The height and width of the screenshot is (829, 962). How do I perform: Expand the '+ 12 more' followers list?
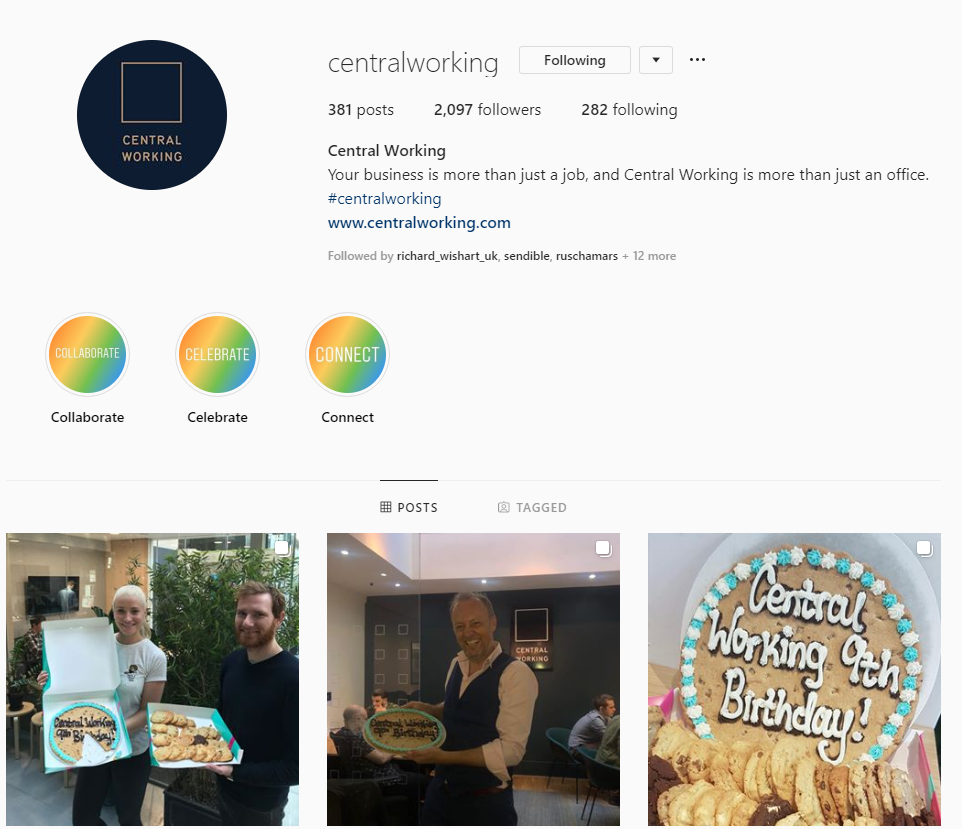(649, 256)
